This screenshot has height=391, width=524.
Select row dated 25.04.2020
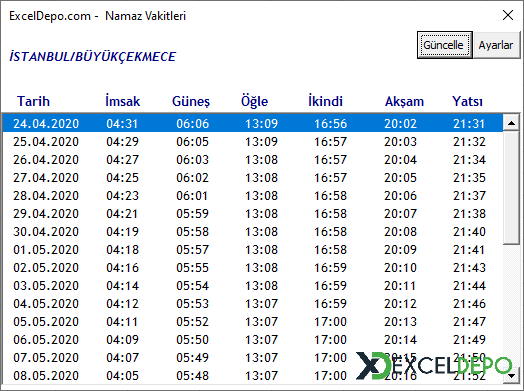point(253,142)
